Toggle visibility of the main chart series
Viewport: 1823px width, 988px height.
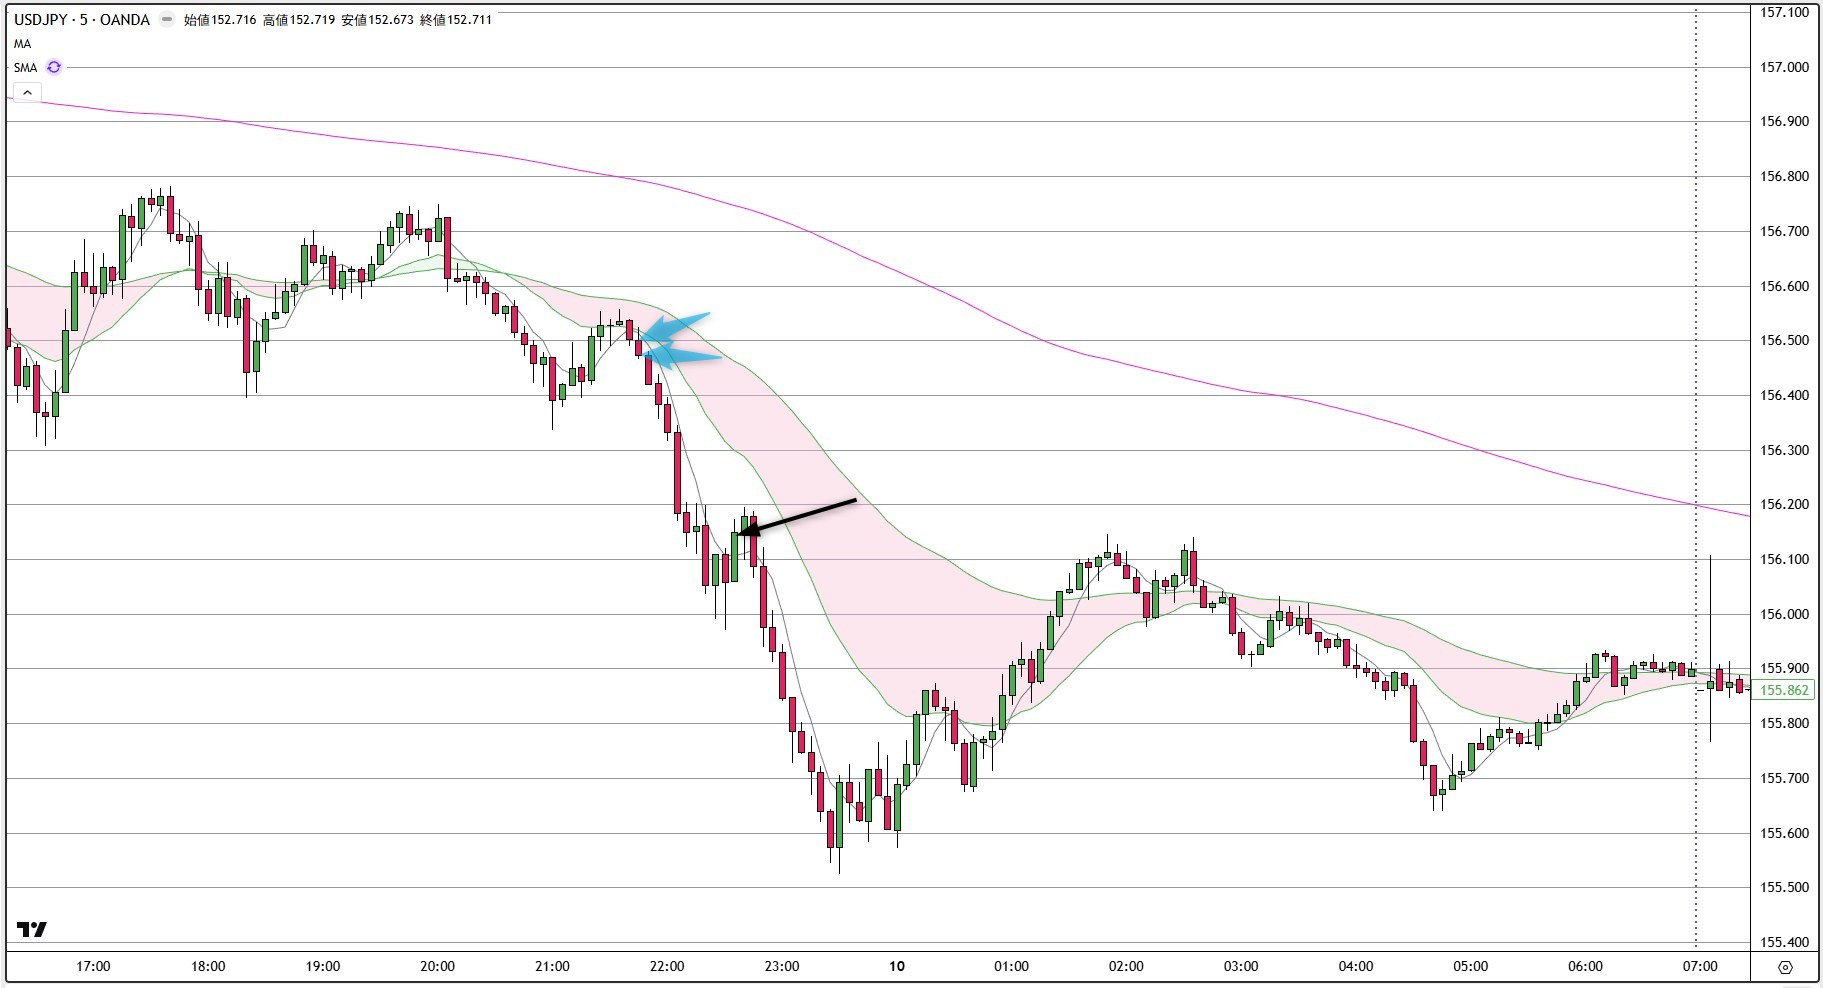click(166, 20)
